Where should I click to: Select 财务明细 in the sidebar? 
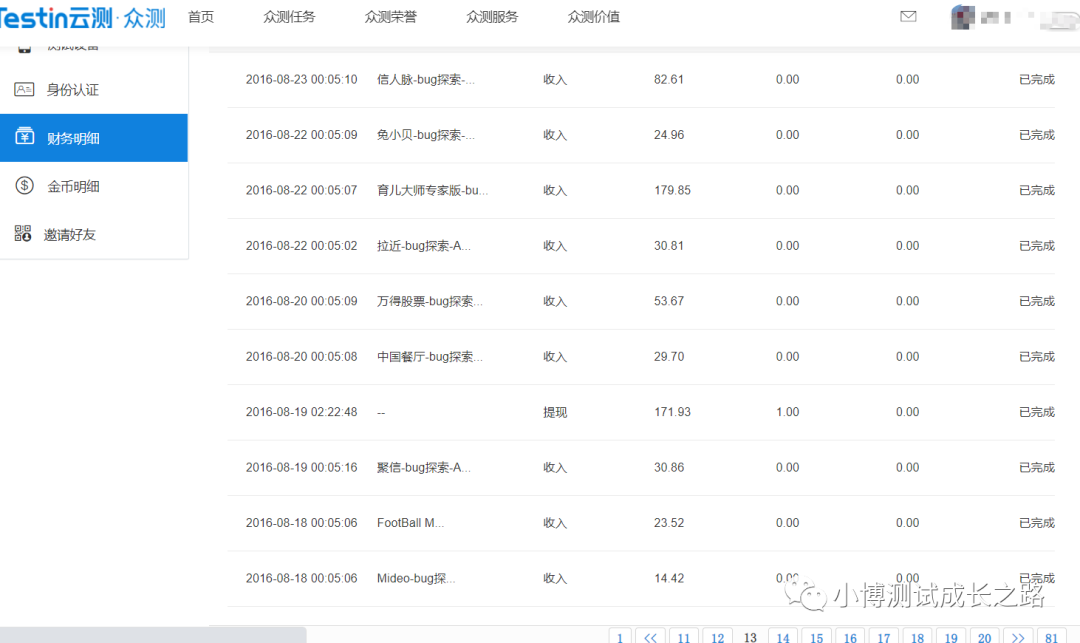coord(94,138)
